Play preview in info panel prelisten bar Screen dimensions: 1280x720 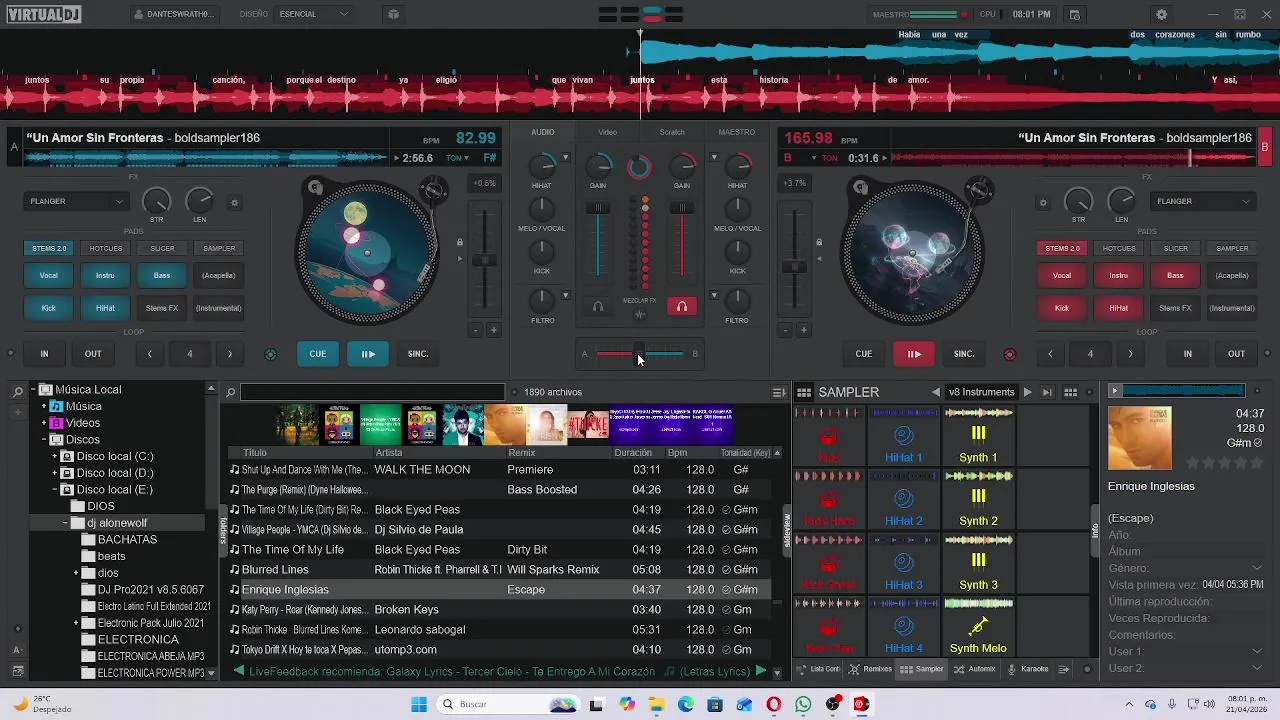pos(1114,391)
